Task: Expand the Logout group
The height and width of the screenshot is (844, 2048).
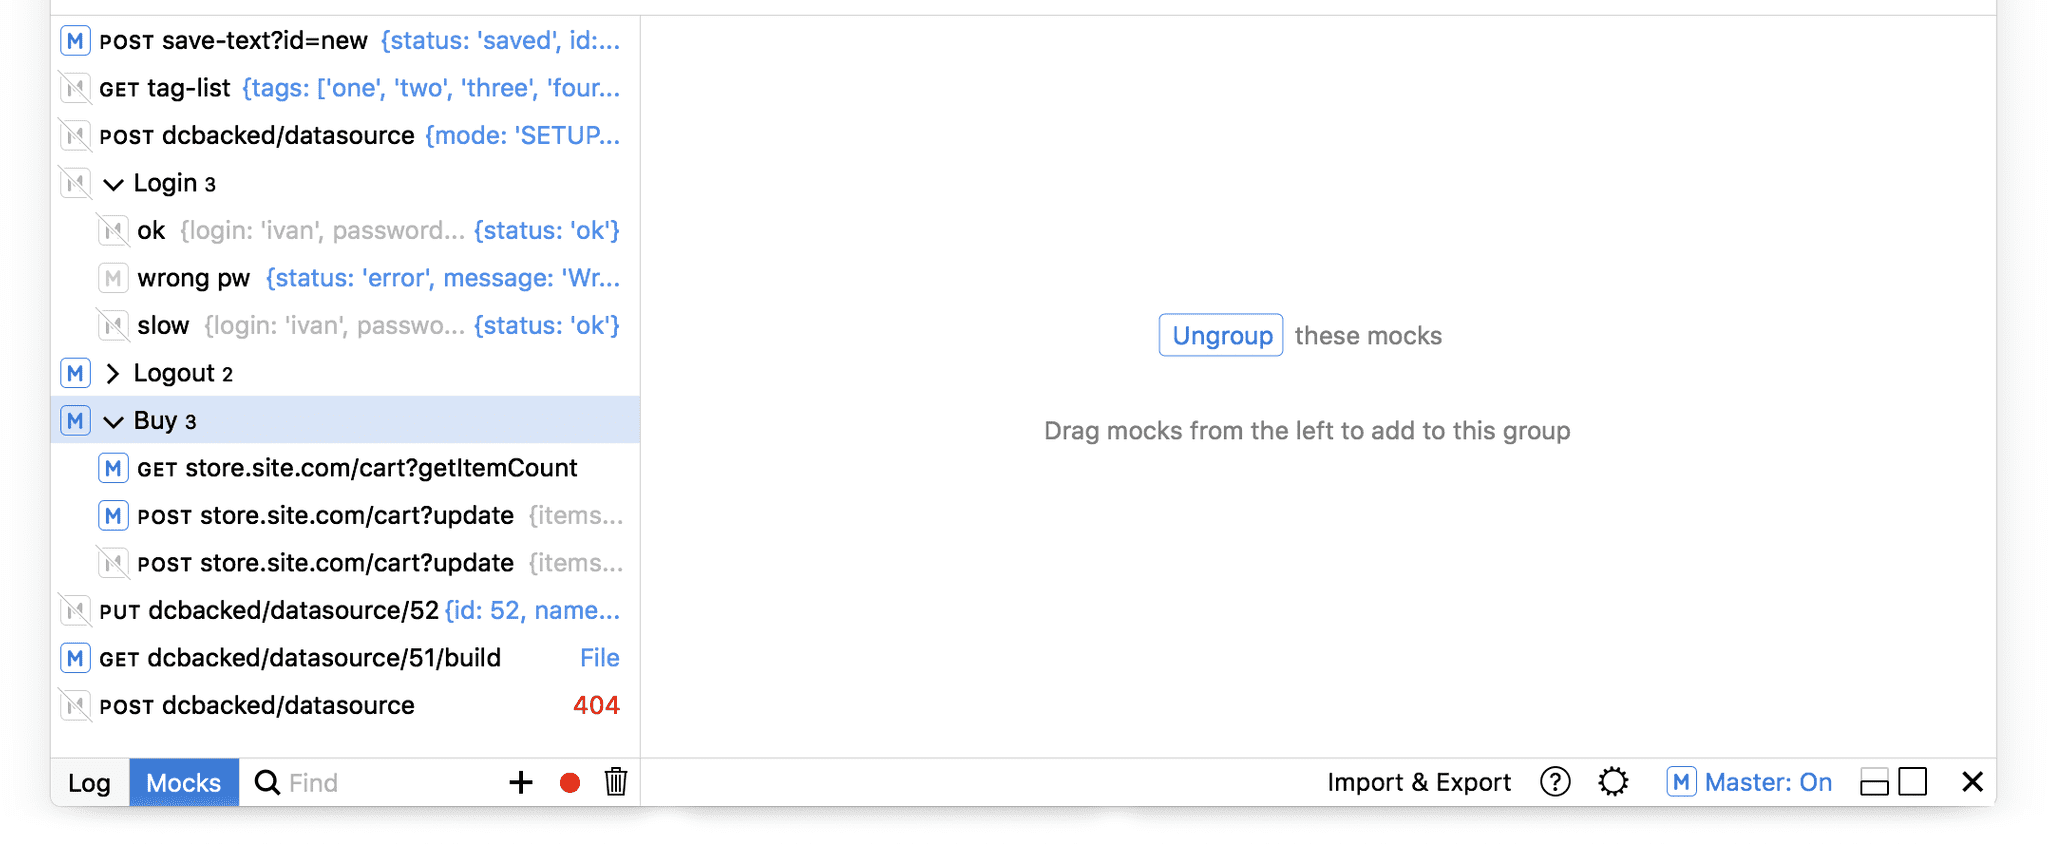Action: click(112, 372)
